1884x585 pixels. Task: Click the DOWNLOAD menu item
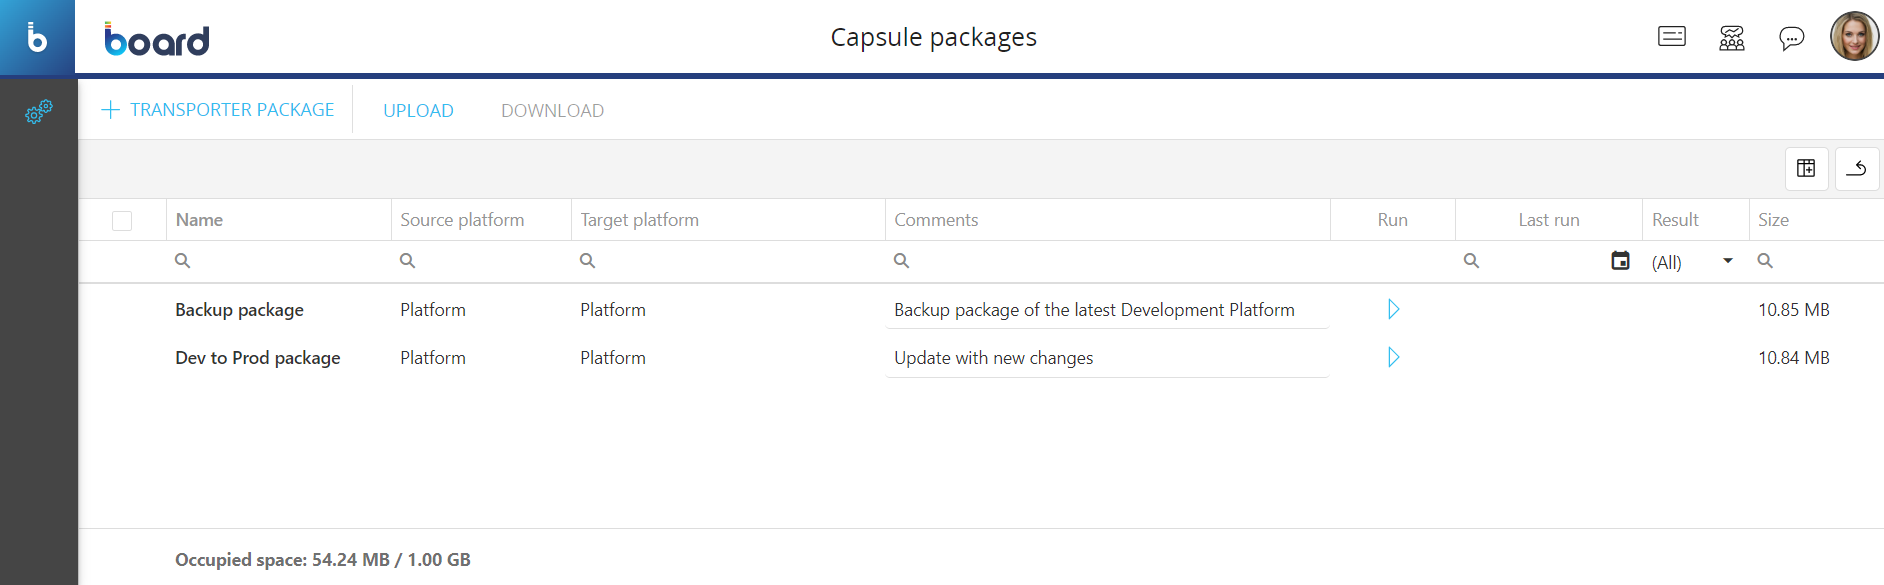pyautogui.click(x=552, y=111)
